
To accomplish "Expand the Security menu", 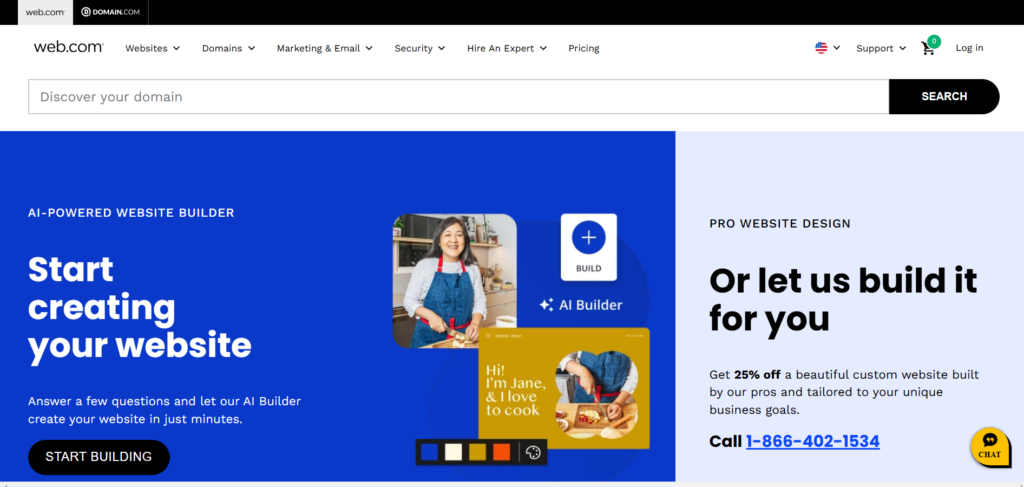I will coord(420,48).
